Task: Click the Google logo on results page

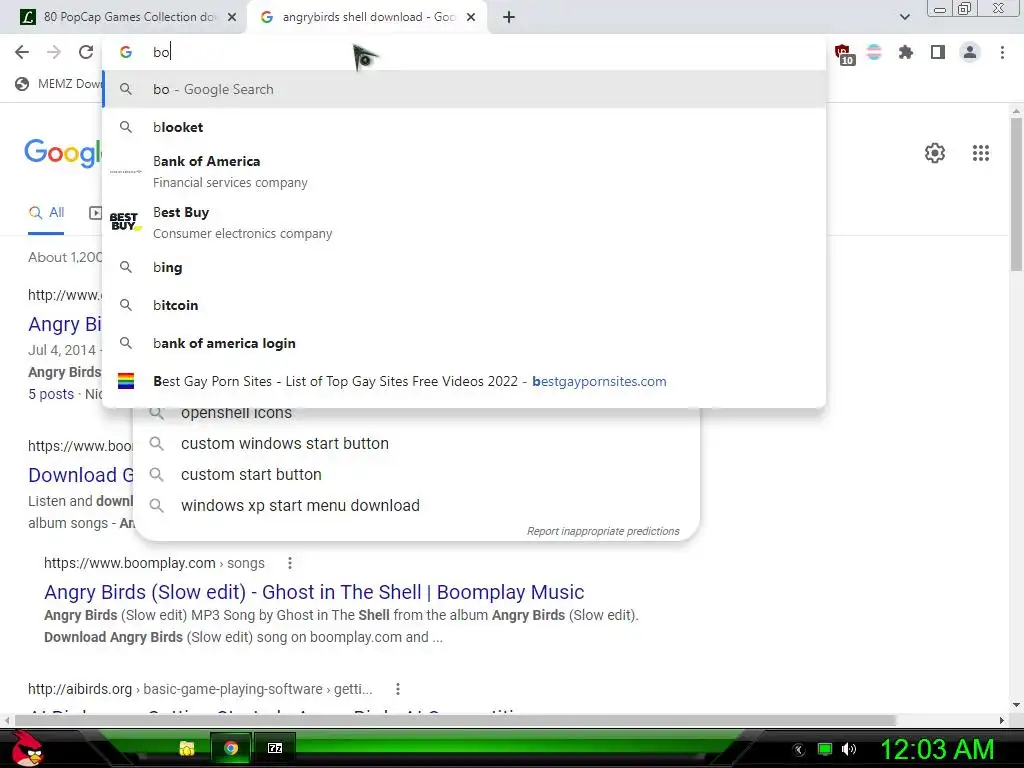Action: coord(63,153)
